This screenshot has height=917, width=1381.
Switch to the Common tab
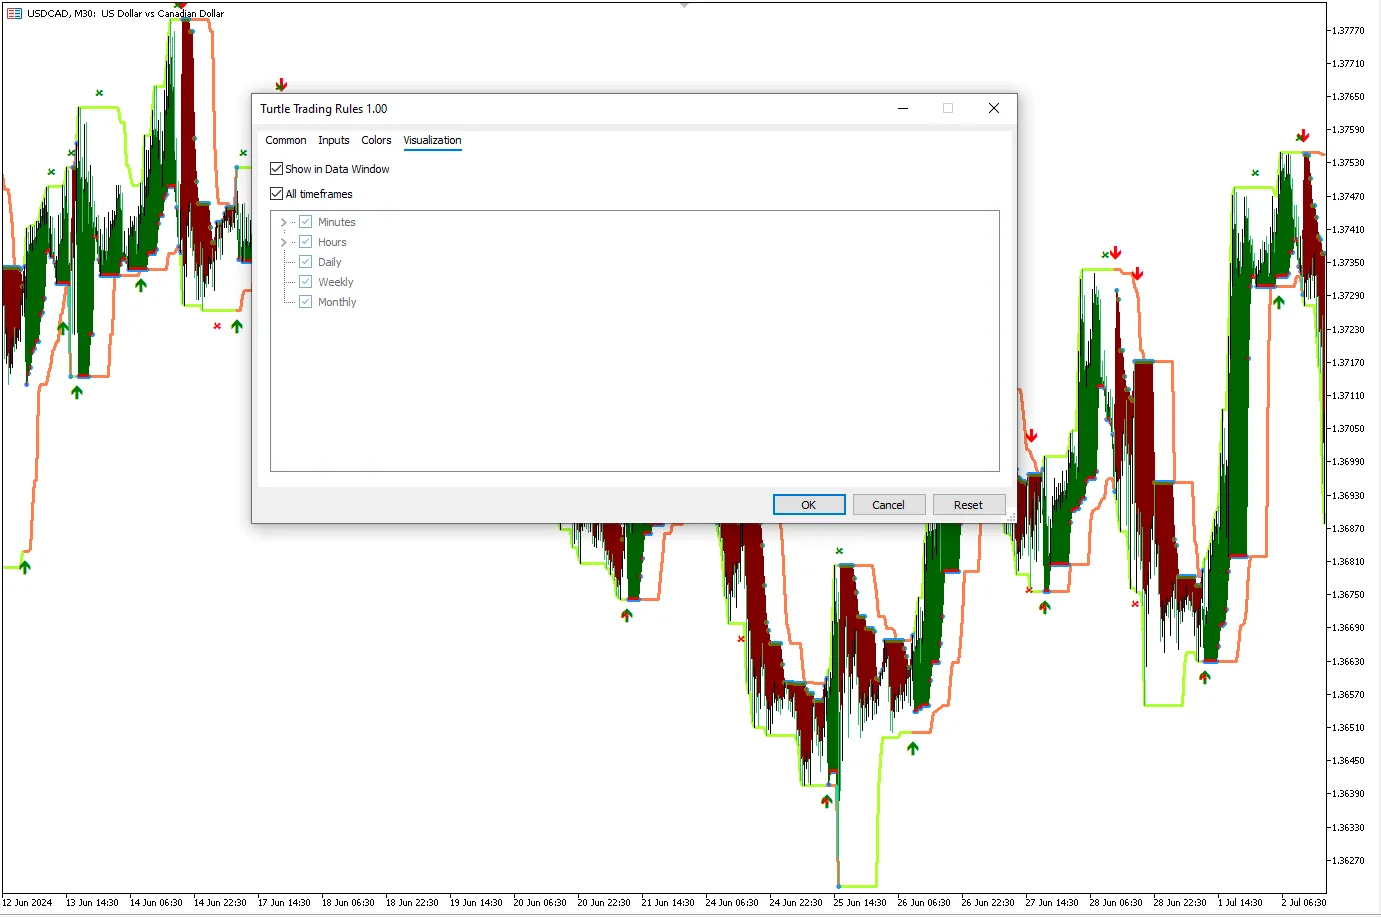click(x=286, y=141)
